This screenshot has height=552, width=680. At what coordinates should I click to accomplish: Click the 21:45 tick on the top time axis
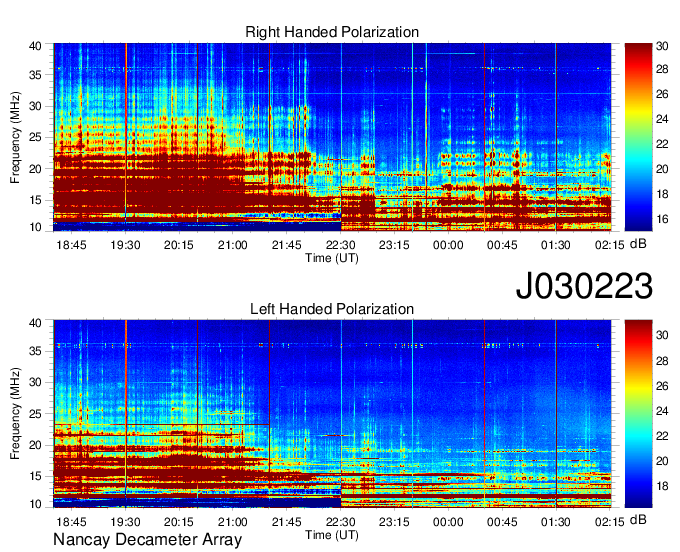(287, 245)
